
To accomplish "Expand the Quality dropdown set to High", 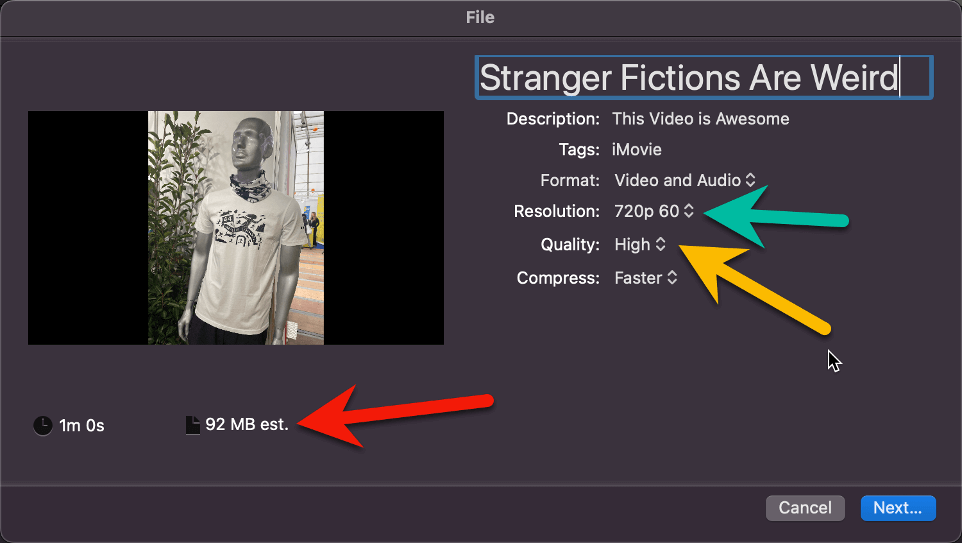I will (640, 244).
